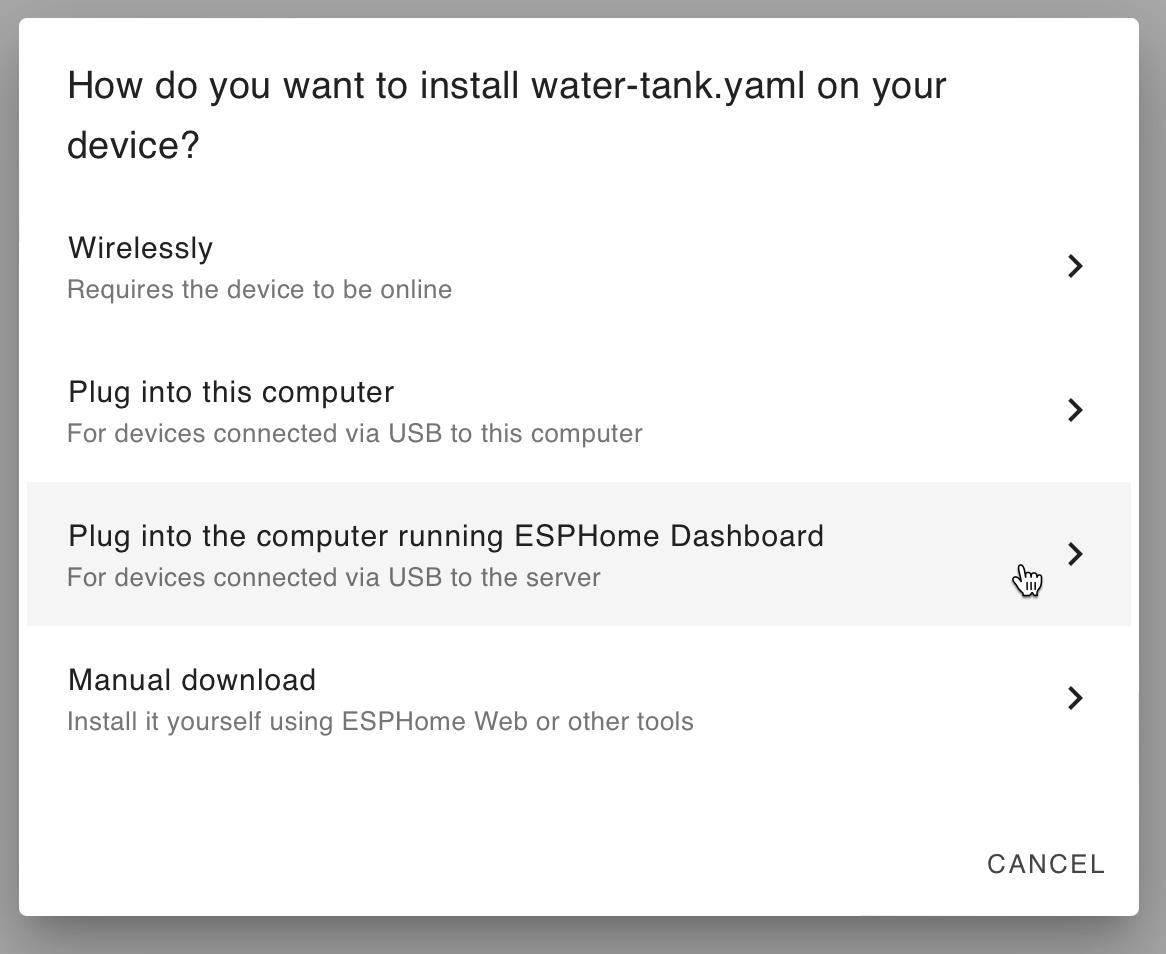
Task: Click "For devices connected via USB to the server"
Action: (333, 578)
